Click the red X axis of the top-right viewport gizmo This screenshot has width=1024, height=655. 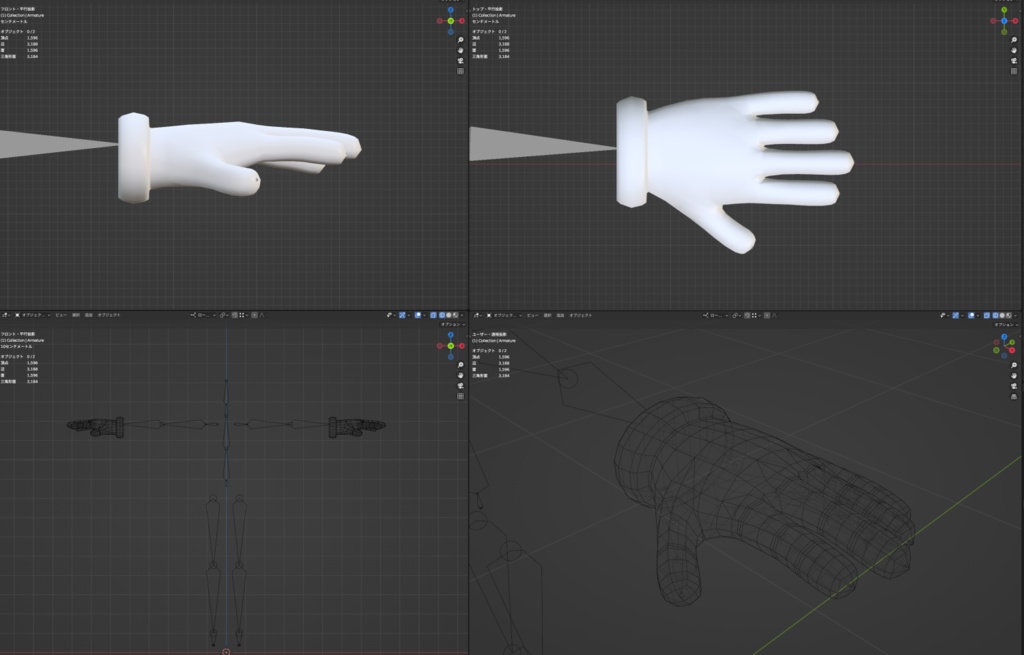pyautogui.click(x=1016, y=21)
